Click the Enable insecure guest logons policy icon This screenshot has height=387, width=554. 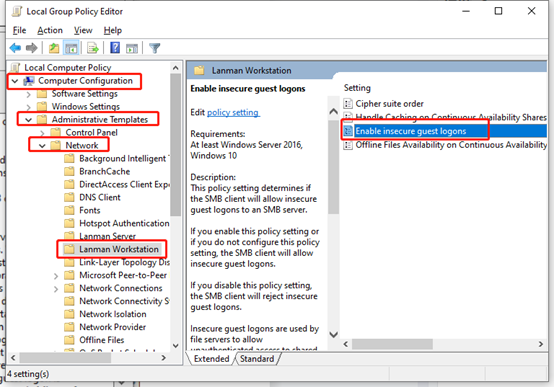pyautogui.click(x=348, y=131)
